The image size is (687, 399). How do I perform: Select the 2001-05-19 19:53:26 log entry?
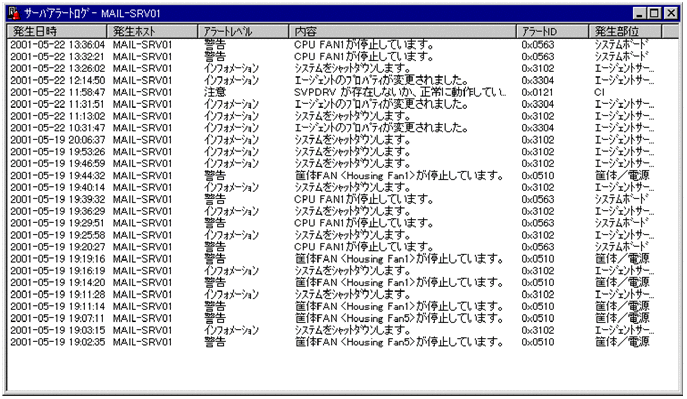pos(342,152)
